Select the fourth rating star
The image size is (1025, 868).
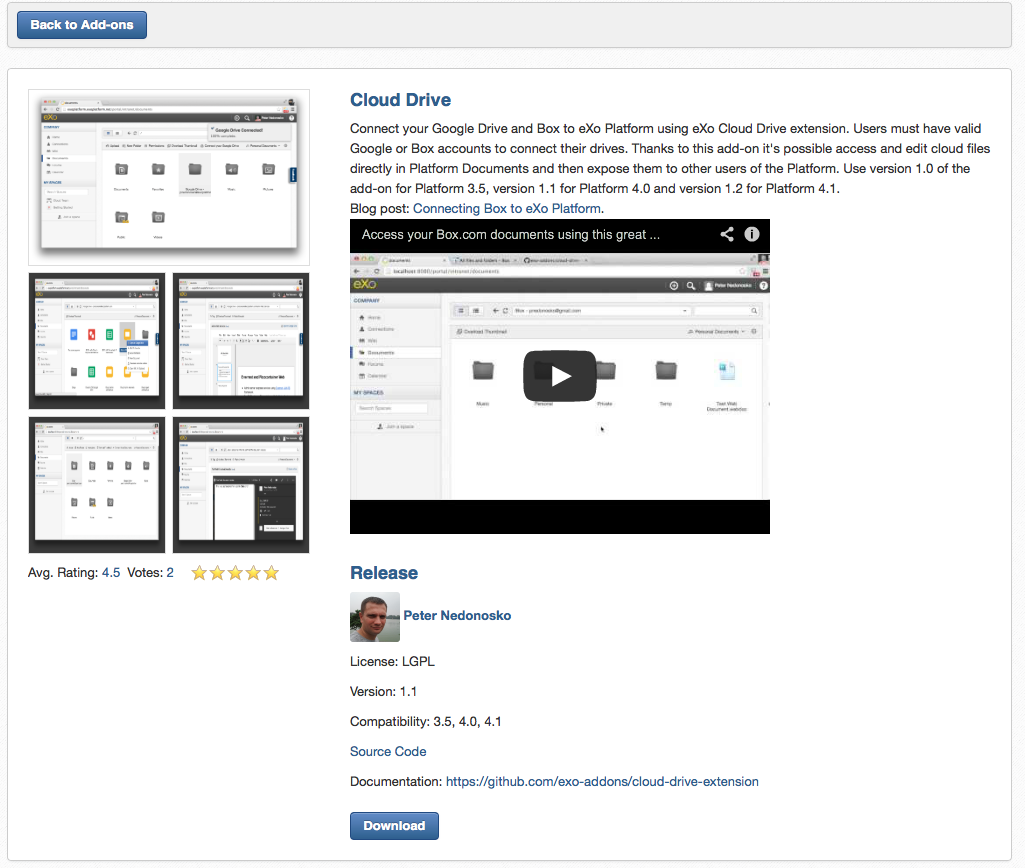click(x=253, y=573)
